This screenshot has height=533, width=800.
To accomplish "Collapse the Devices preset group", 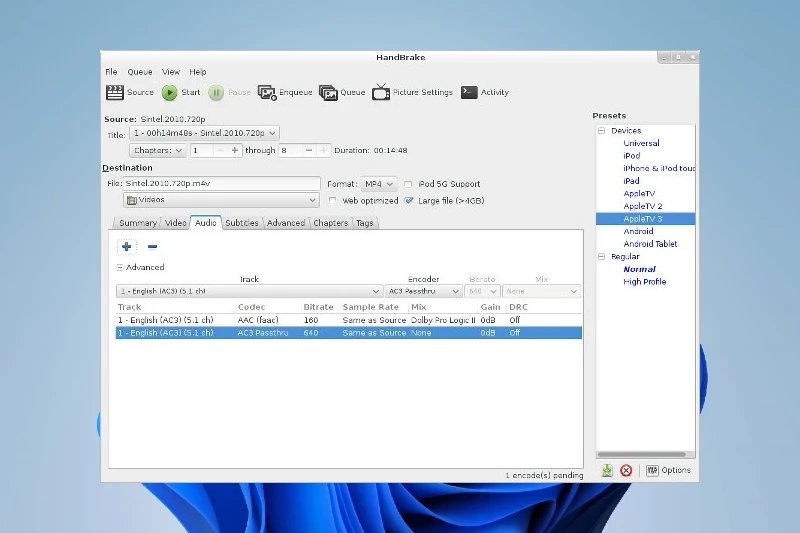I will (x=602, y=131).
